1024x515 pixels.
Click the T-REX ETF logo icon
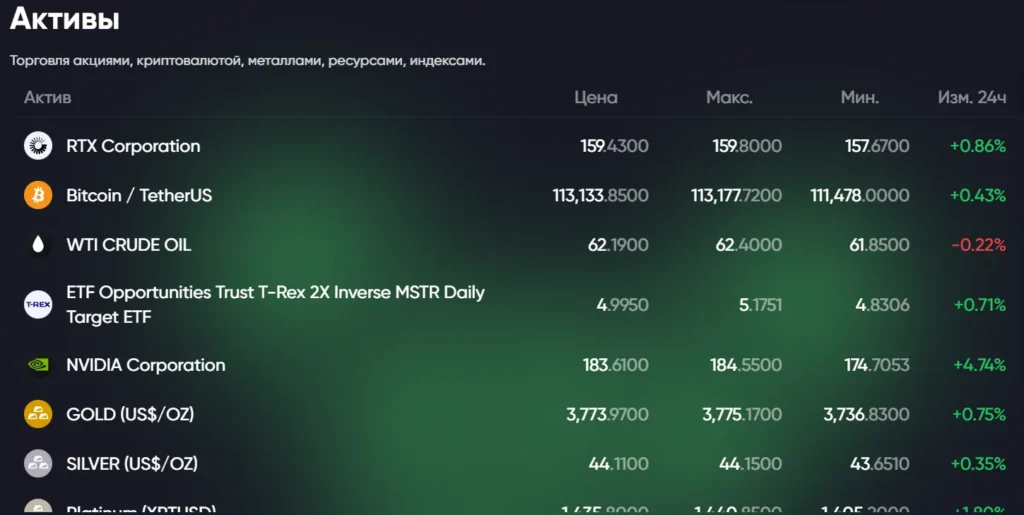click(38, 304)
